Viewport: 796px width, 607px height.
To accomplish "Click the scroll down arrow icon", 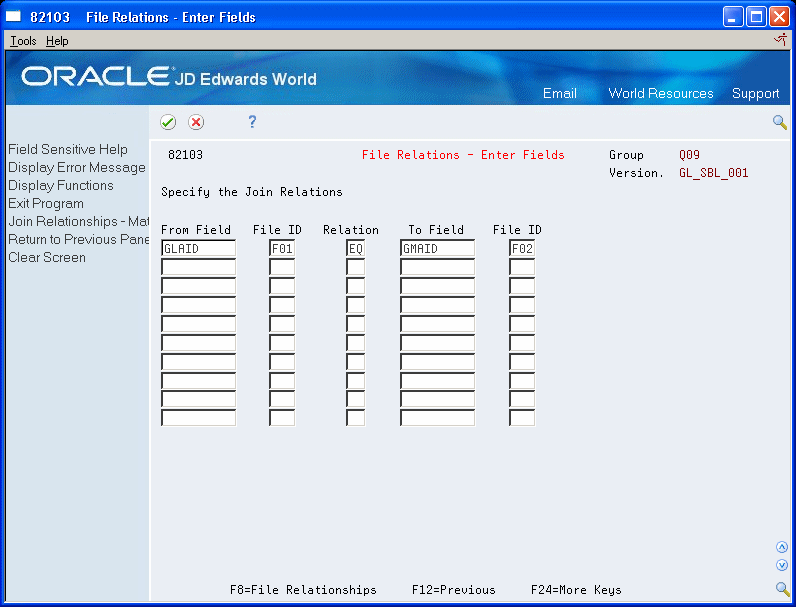I will (x=782, y=565).
